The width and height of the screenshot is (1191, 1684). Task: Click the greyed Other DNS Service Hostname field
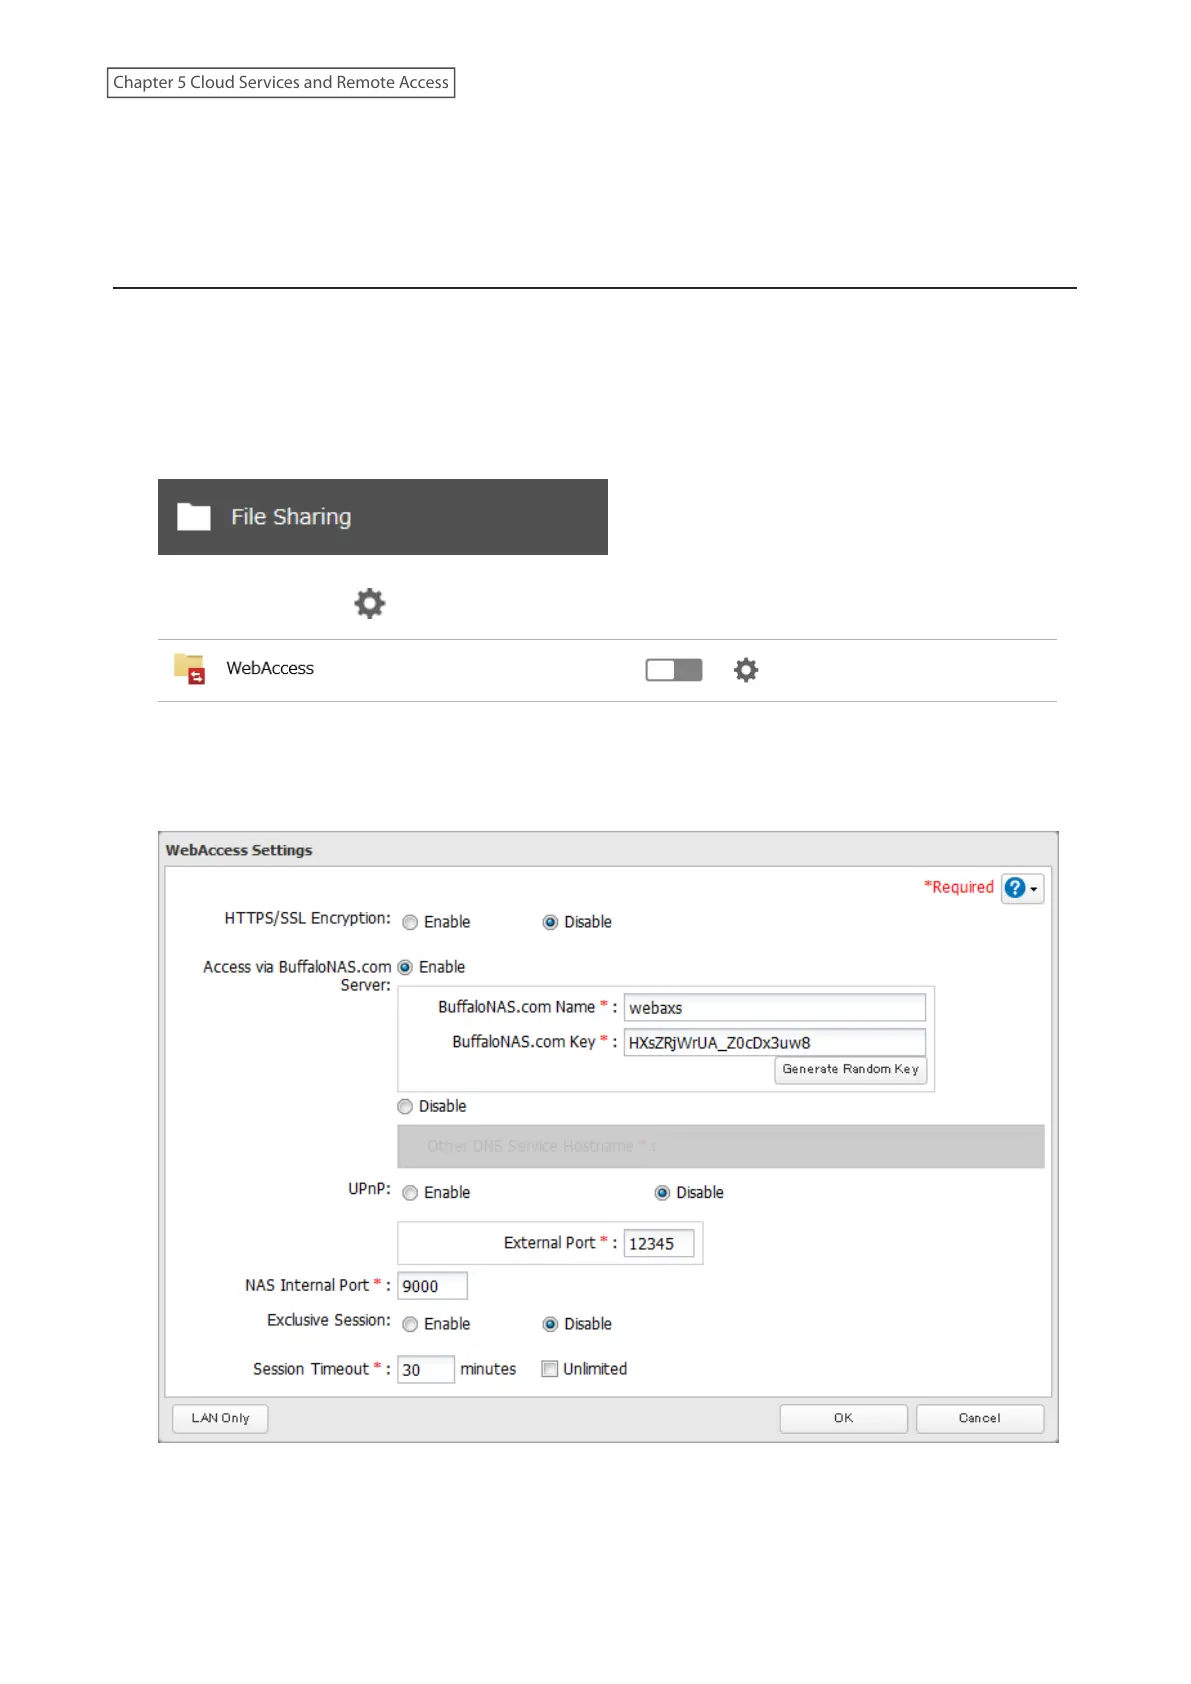click(x=721, y=1146)
